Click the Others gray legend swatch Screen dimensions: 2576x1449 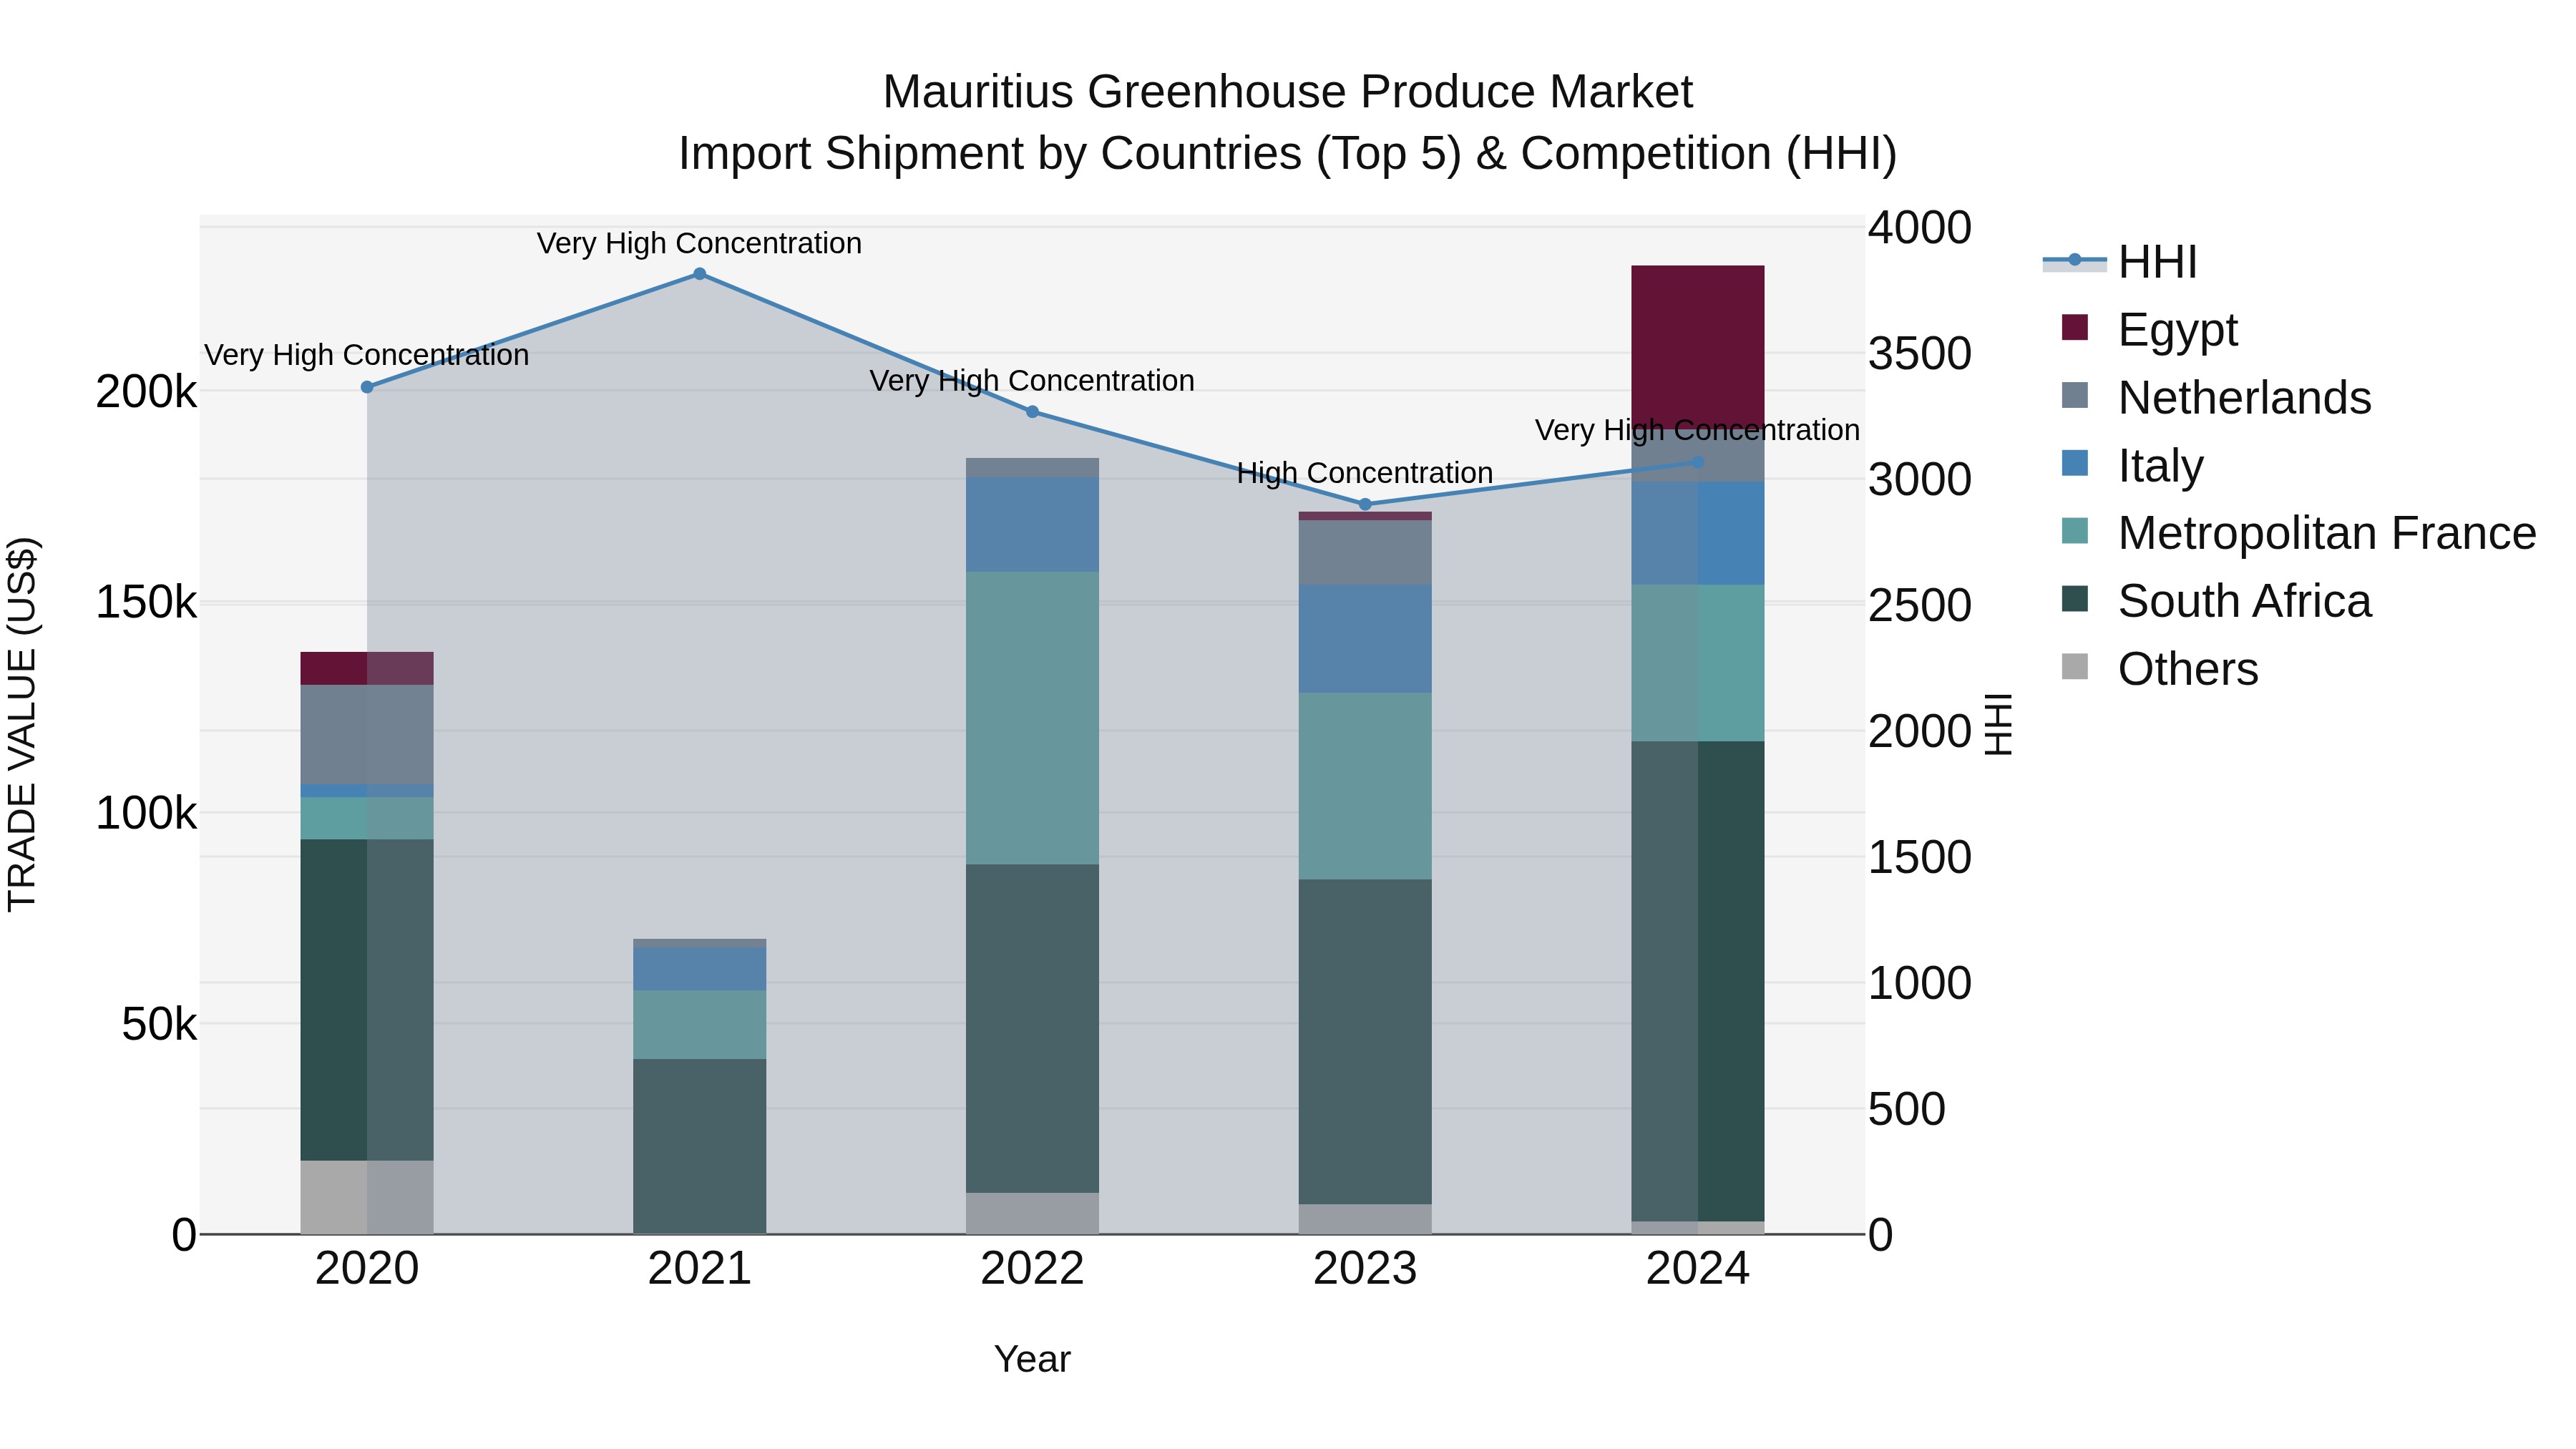(2075, 667)
